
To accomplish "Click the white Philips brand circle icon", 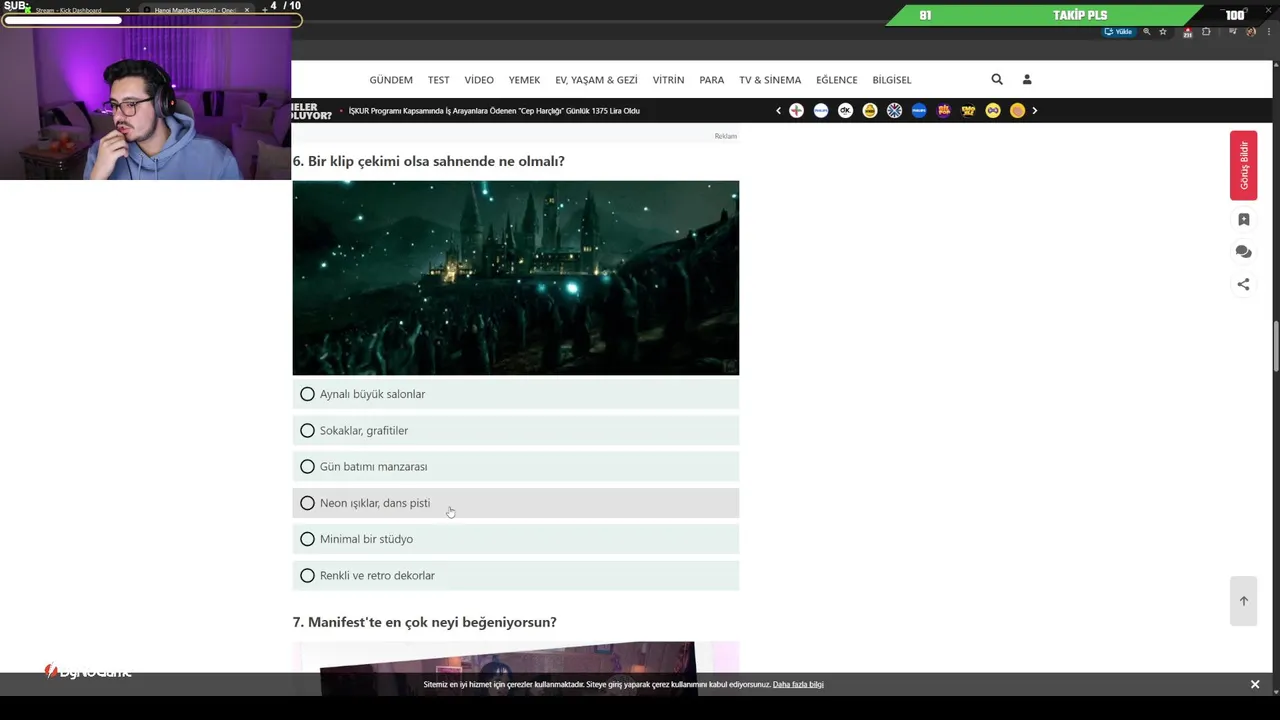I will point(821,111).
